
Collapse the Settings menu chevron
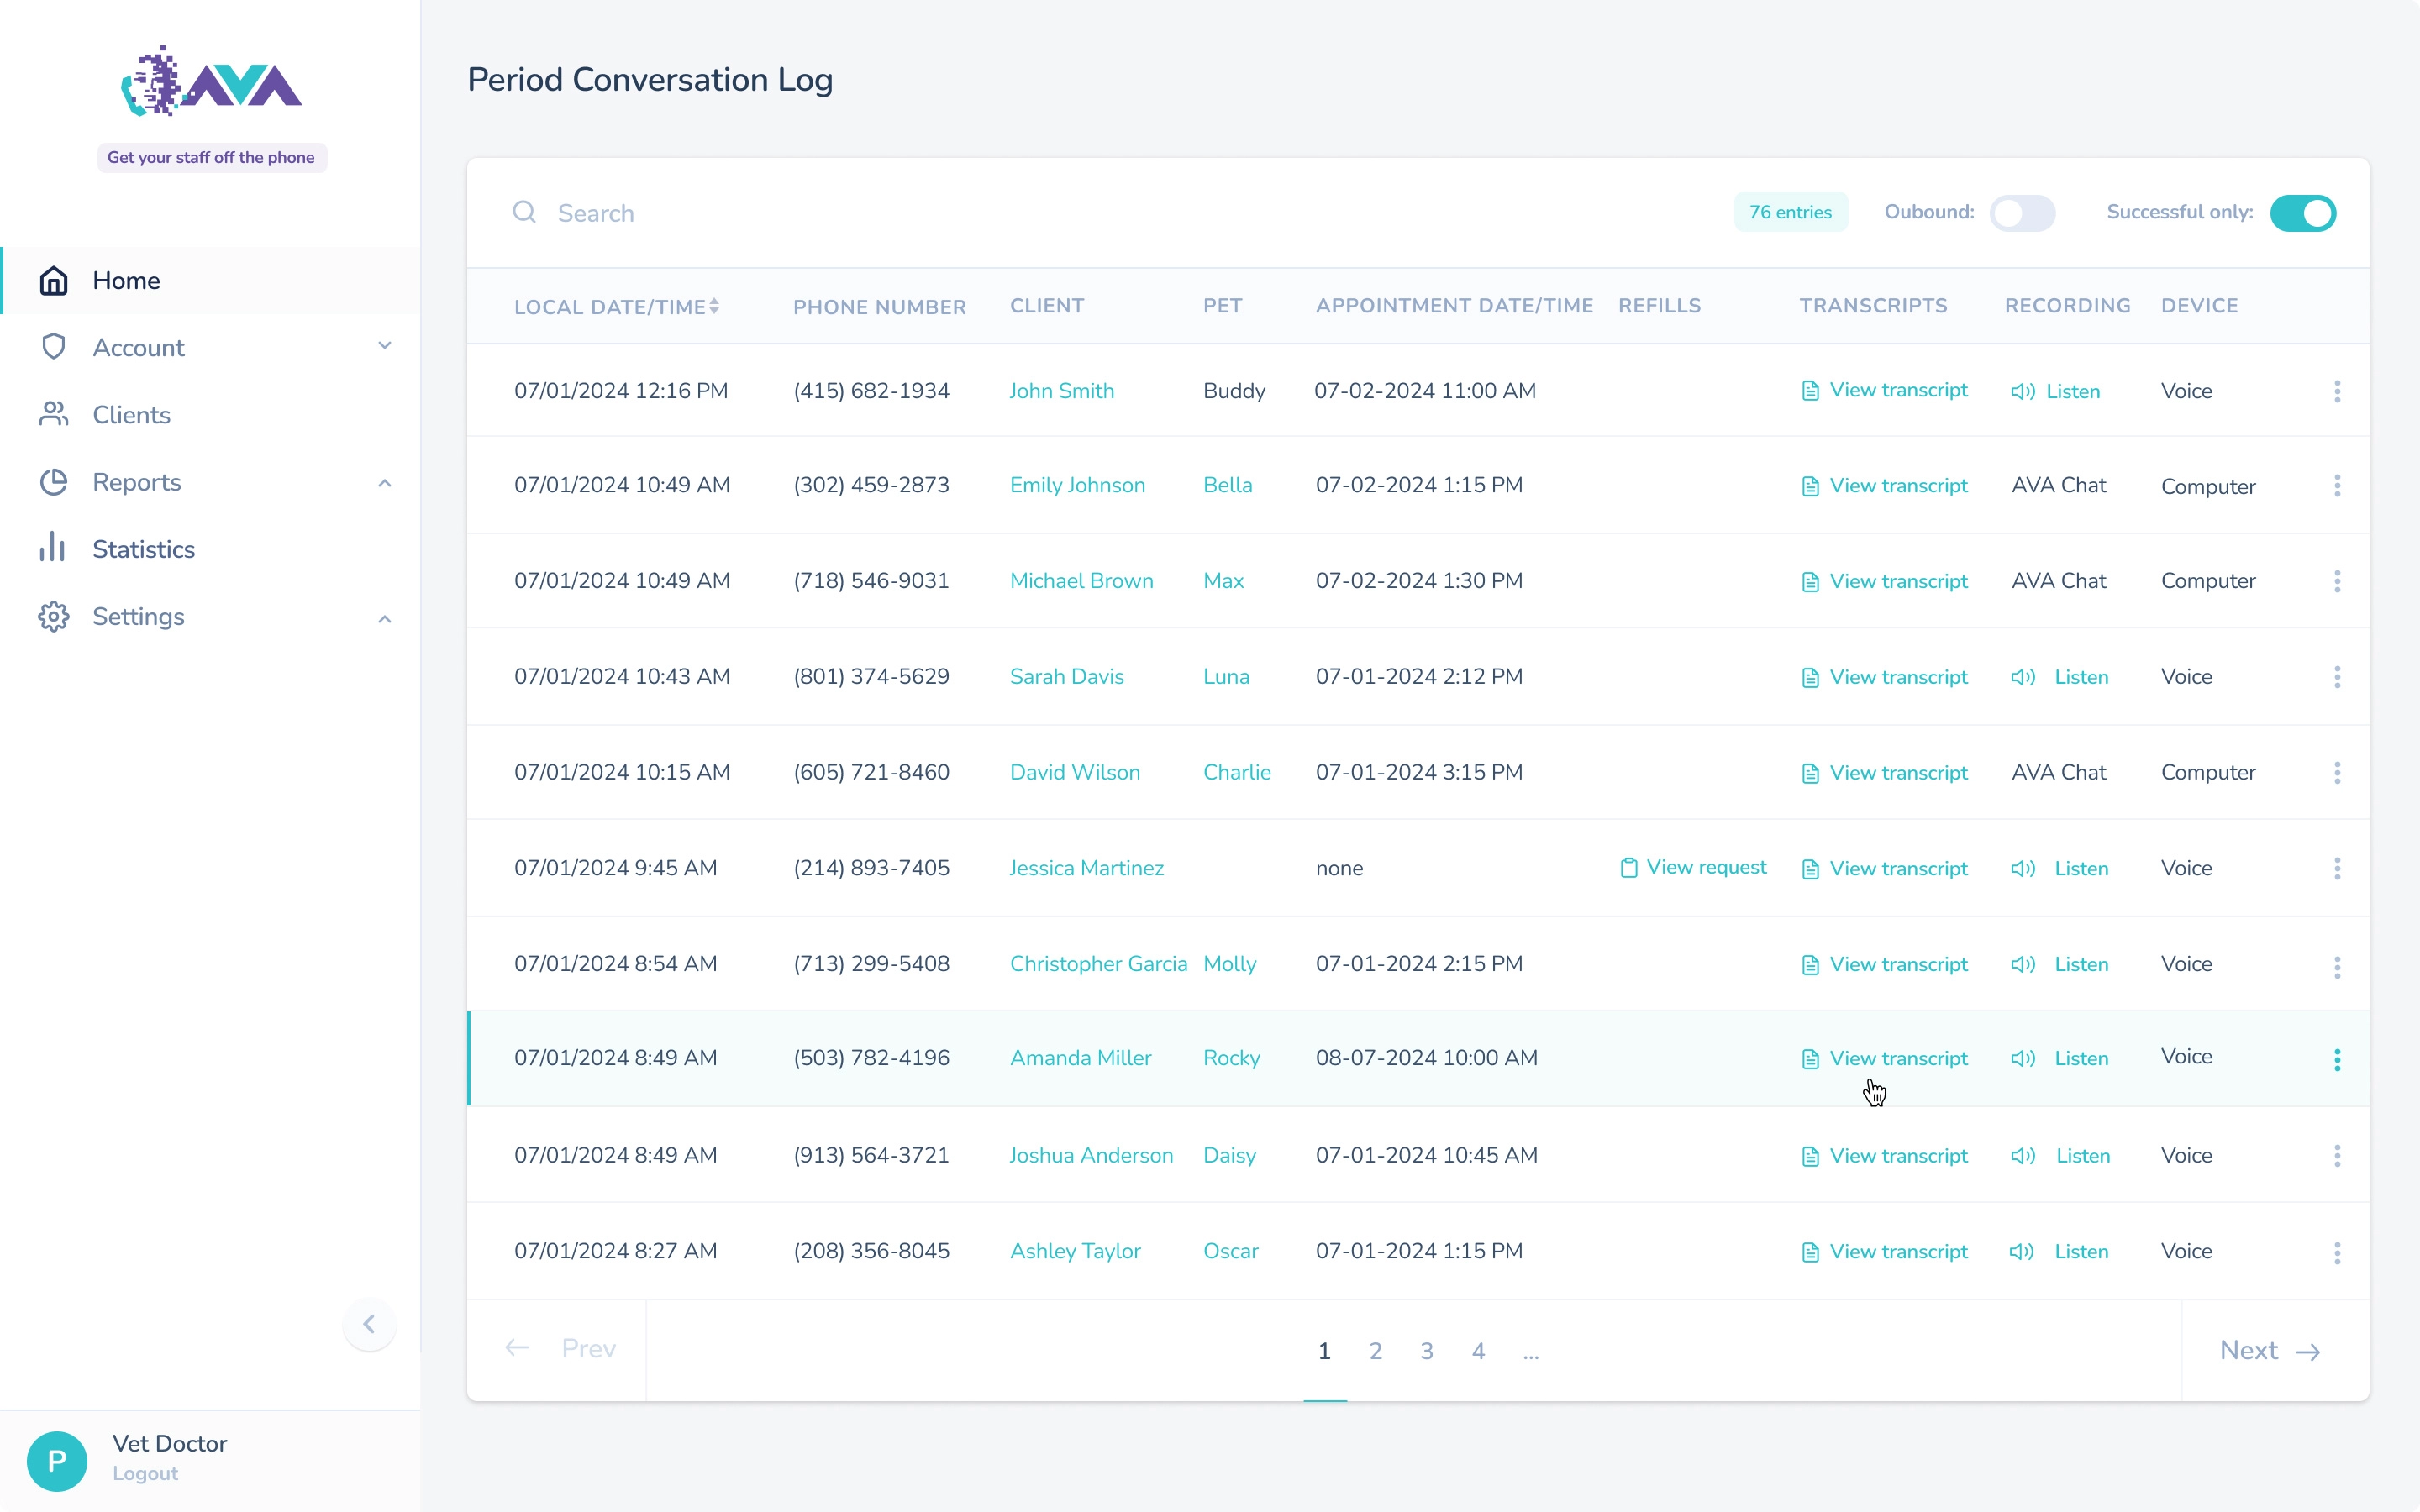coord(384,619)
